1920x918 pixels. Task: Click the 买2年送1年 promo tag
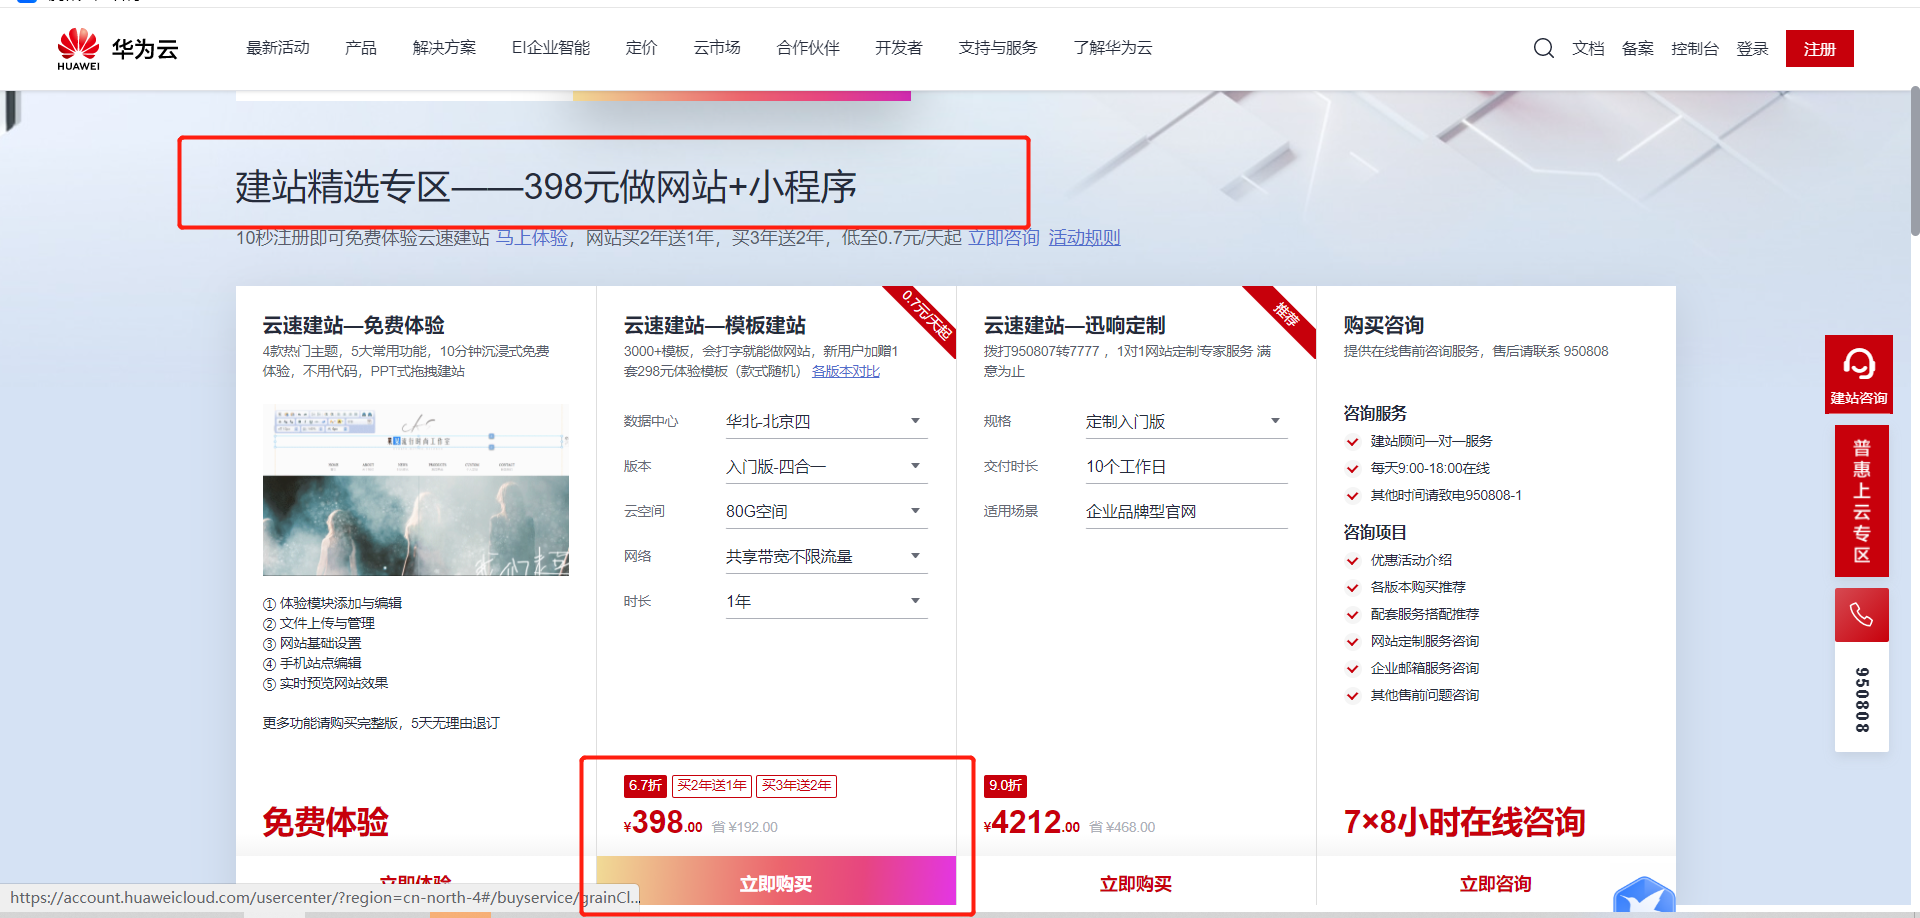(x=712, y=786)
